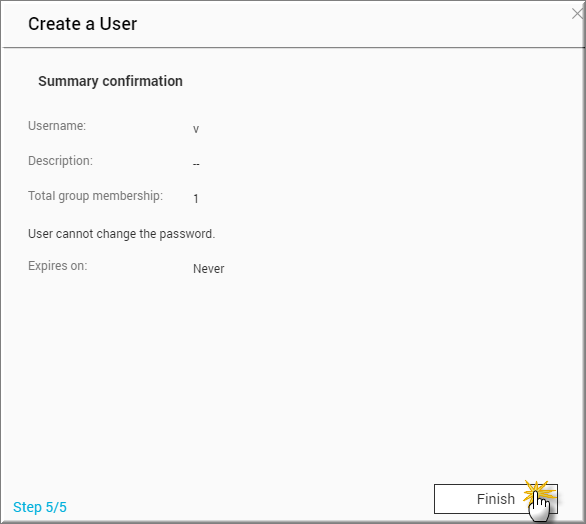Click the Finish button
This screenshot has width=586, height=524.
[x=496, y=499]
